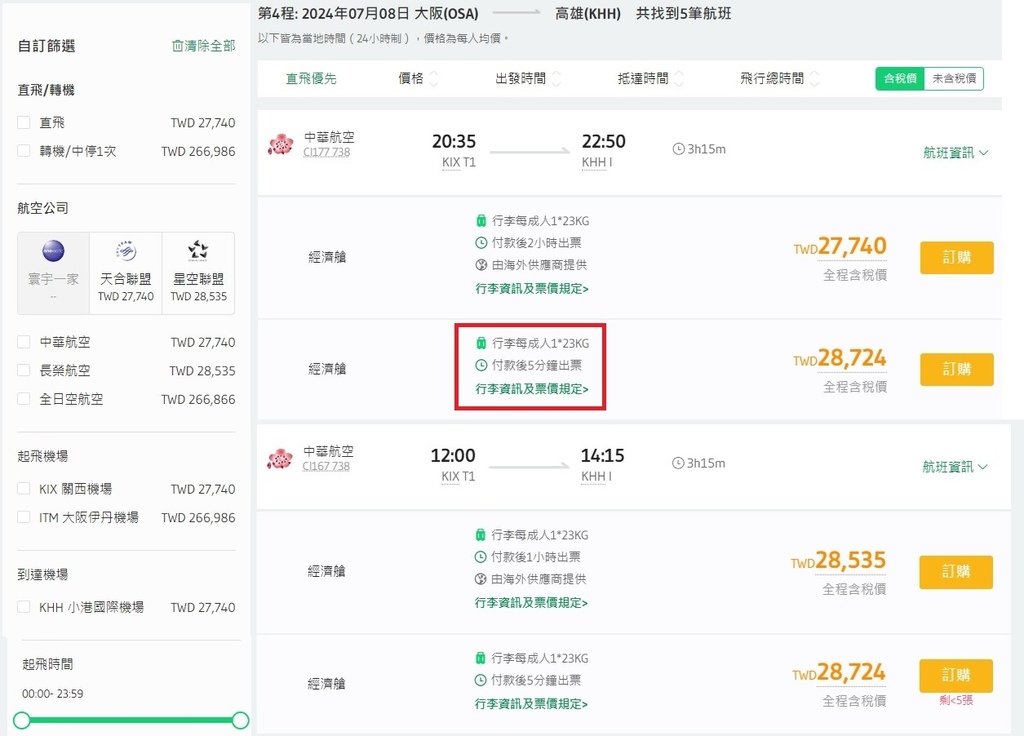The height and width of the screenshot is (736, 1024).
Task: Click the 00:00- 23:59 time range text
Action: click(53, 694)
